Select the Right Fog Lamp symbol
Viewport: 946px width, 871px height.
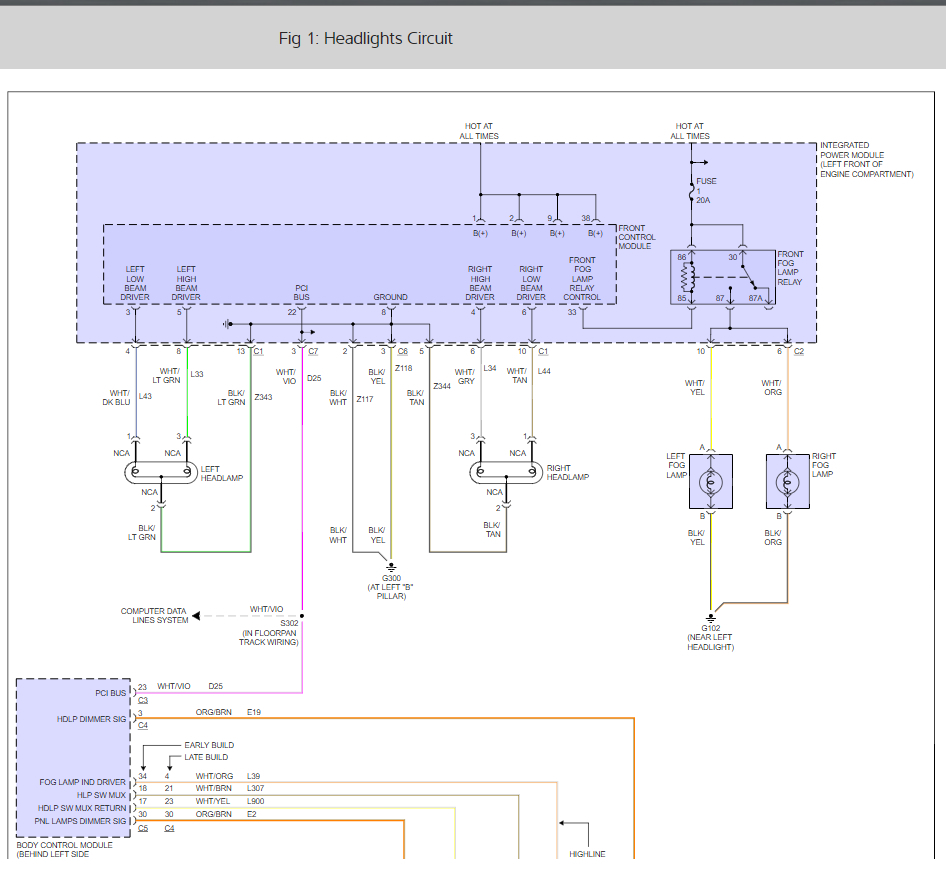pyautogui.click(x=787, y=482)
